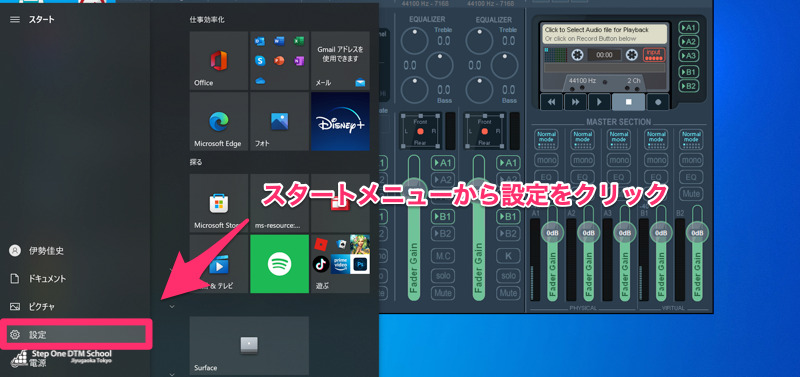Open the ms-resource tile
The height and width of the screenshot is (377, 800).
tap(280, 203)
